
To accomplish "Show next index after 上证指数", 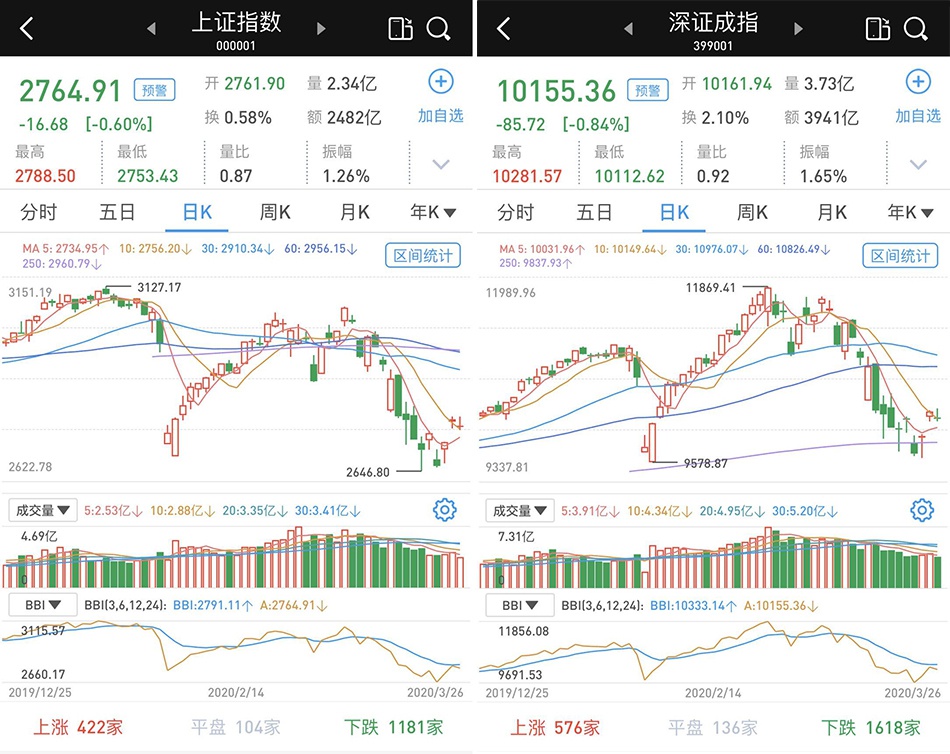I will pos(321,28).
